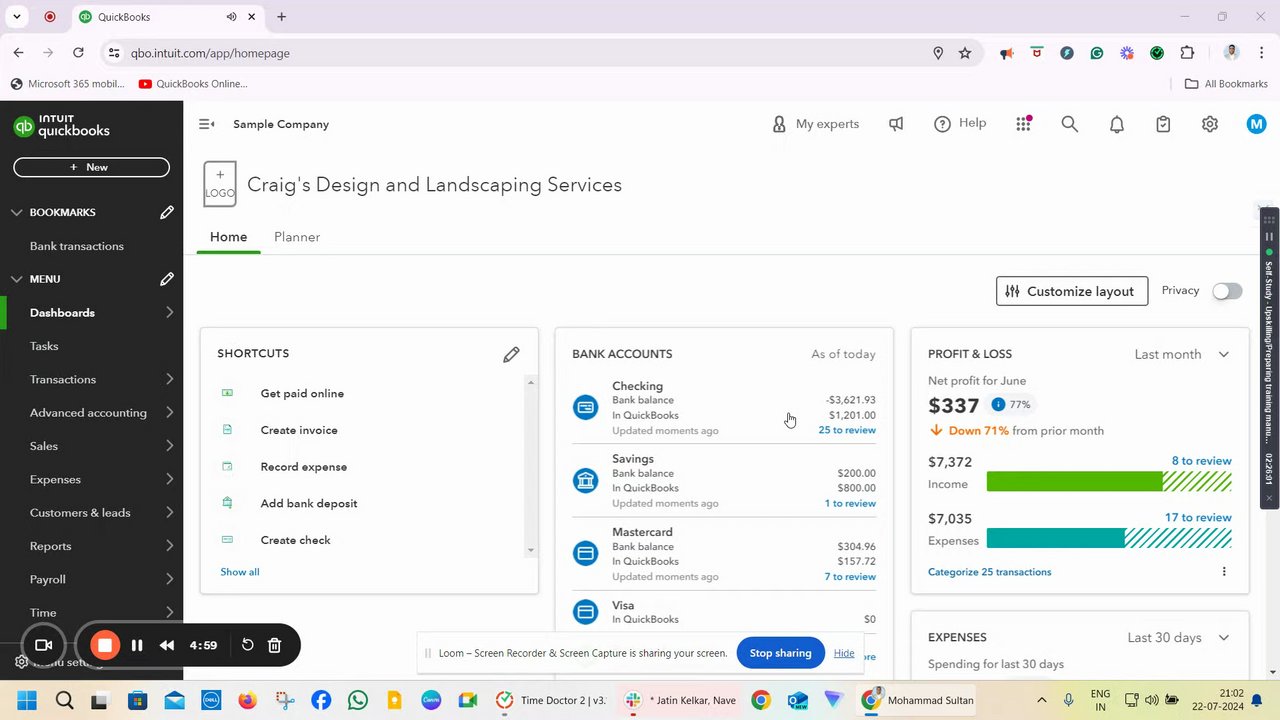Open Categorize 25 transactions link
1280x720 pixels.
(x=989, y=572)
